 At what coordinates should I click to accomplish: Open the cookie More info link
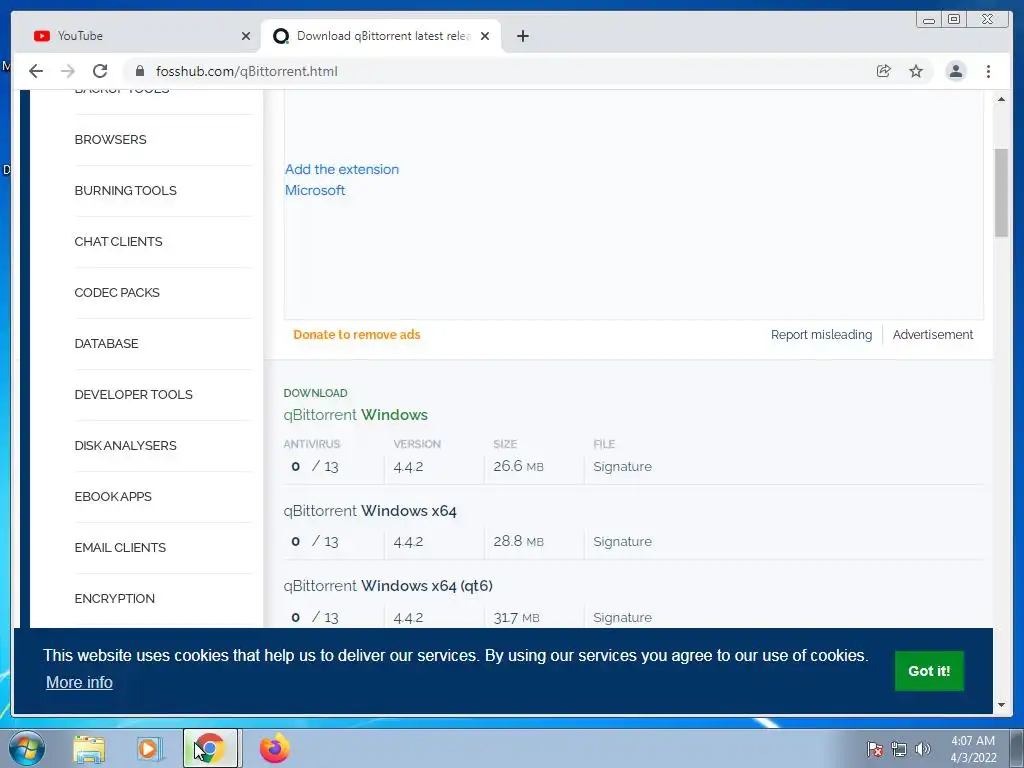click(79, 682)
